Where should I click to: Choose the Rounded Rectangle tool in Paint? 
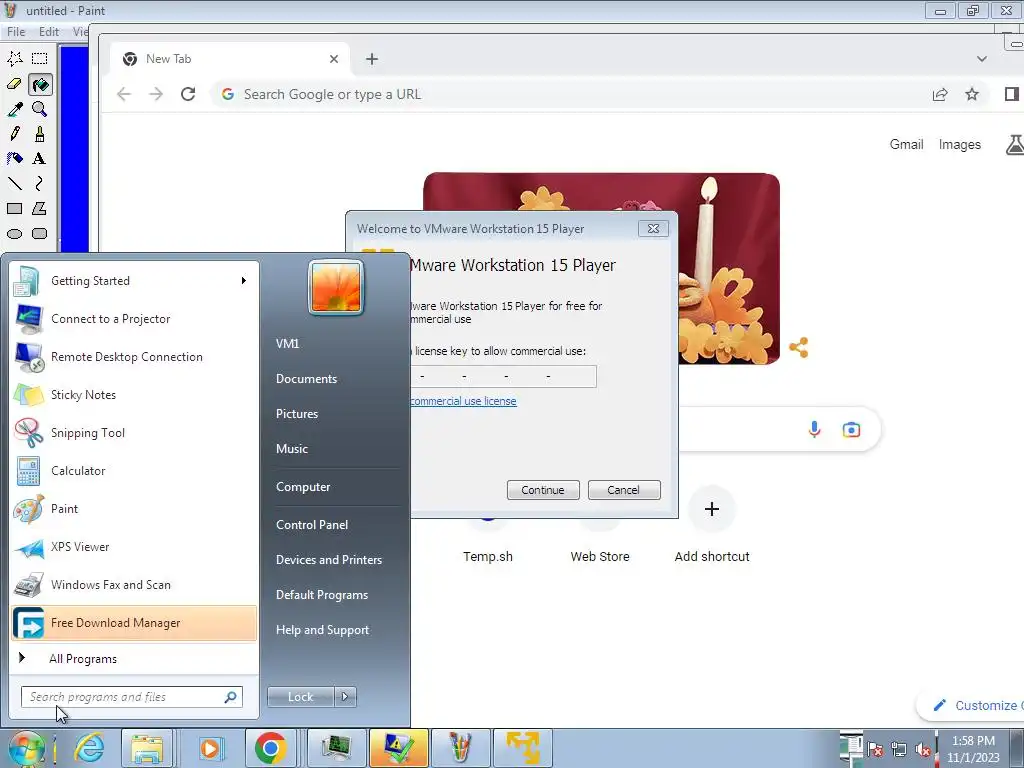[39, 233]
